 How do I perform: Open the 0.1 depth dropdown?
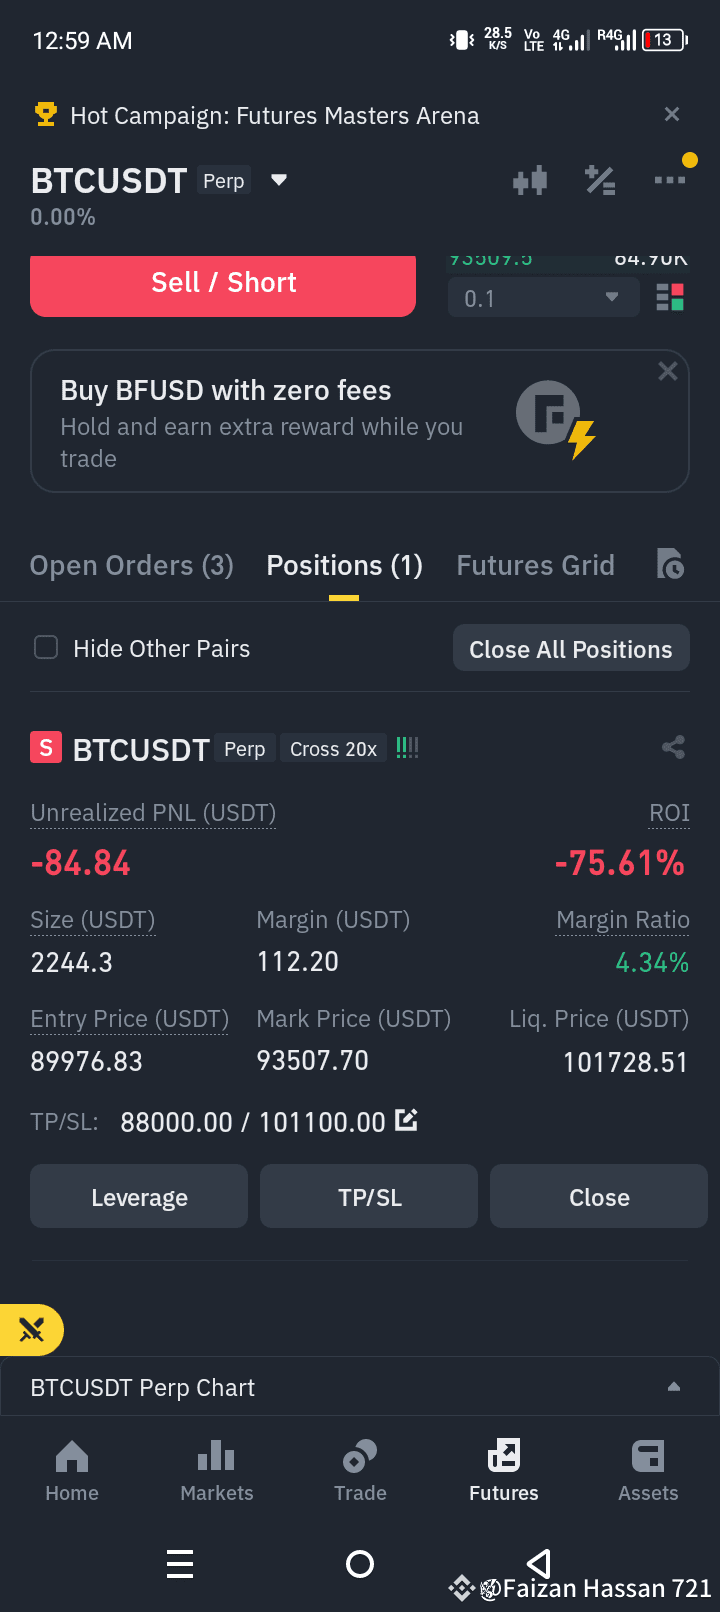click(543, 298)
